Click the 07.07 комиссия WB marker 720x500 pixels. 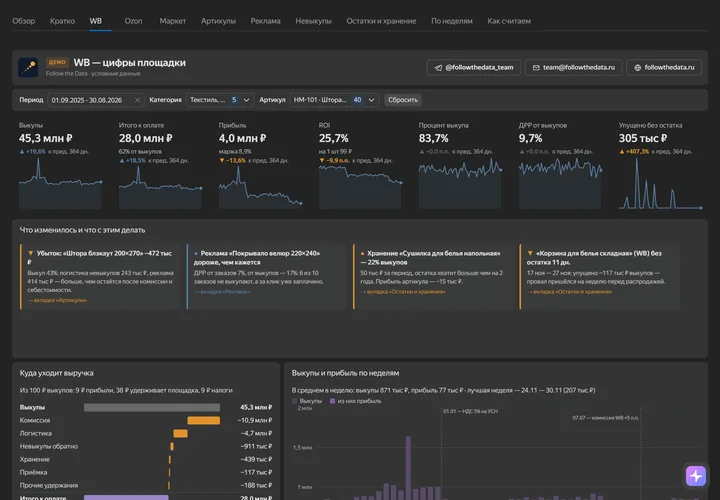[606, 418]
